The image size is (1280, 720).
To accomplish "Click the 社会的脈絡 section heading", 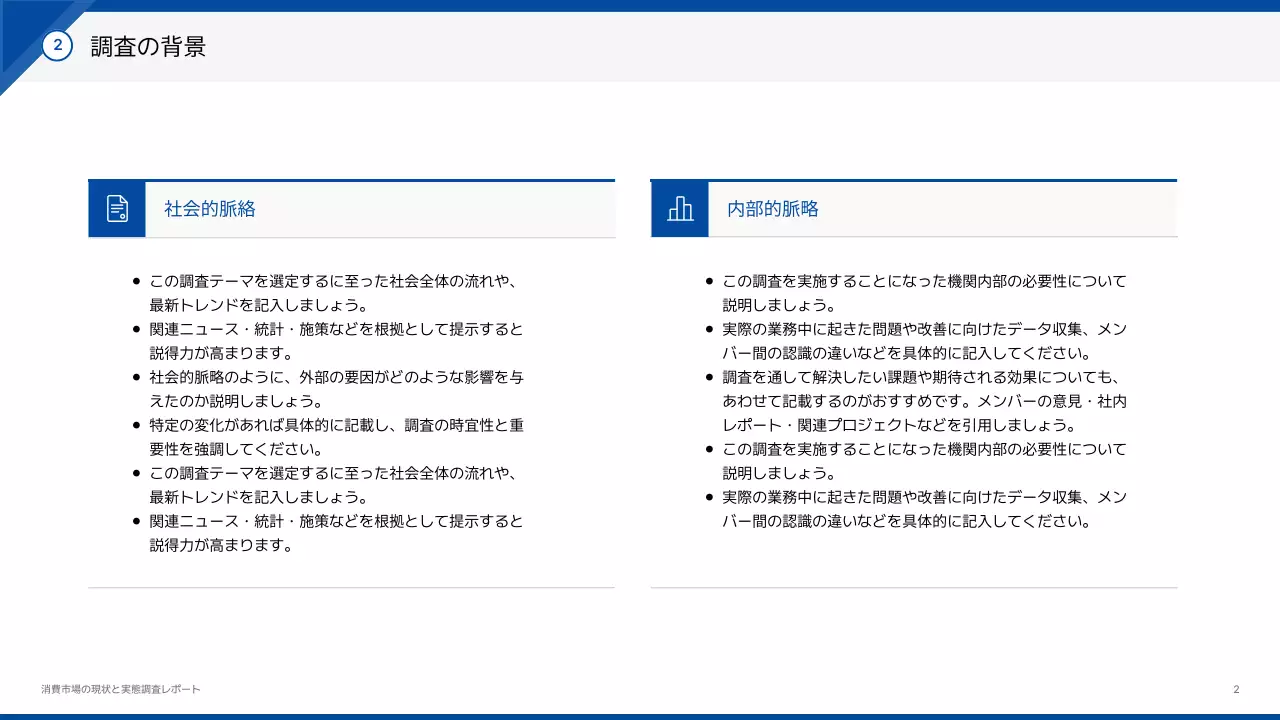I will [x=210, y=209].
